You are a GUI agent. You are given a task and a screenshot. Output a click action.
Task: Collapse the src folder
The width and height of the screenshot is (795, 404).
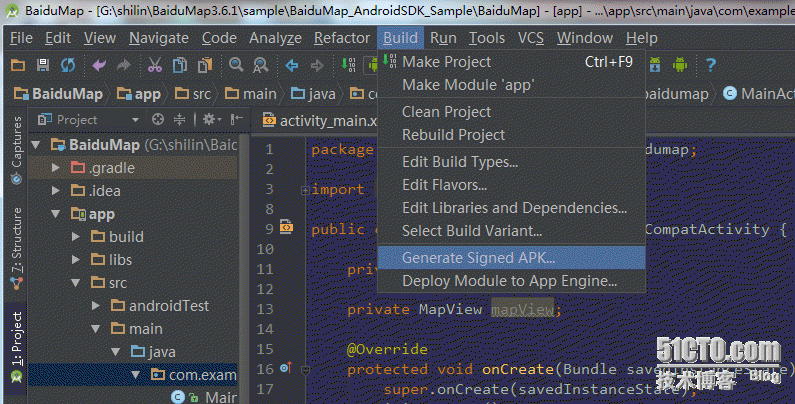[76, 283]
